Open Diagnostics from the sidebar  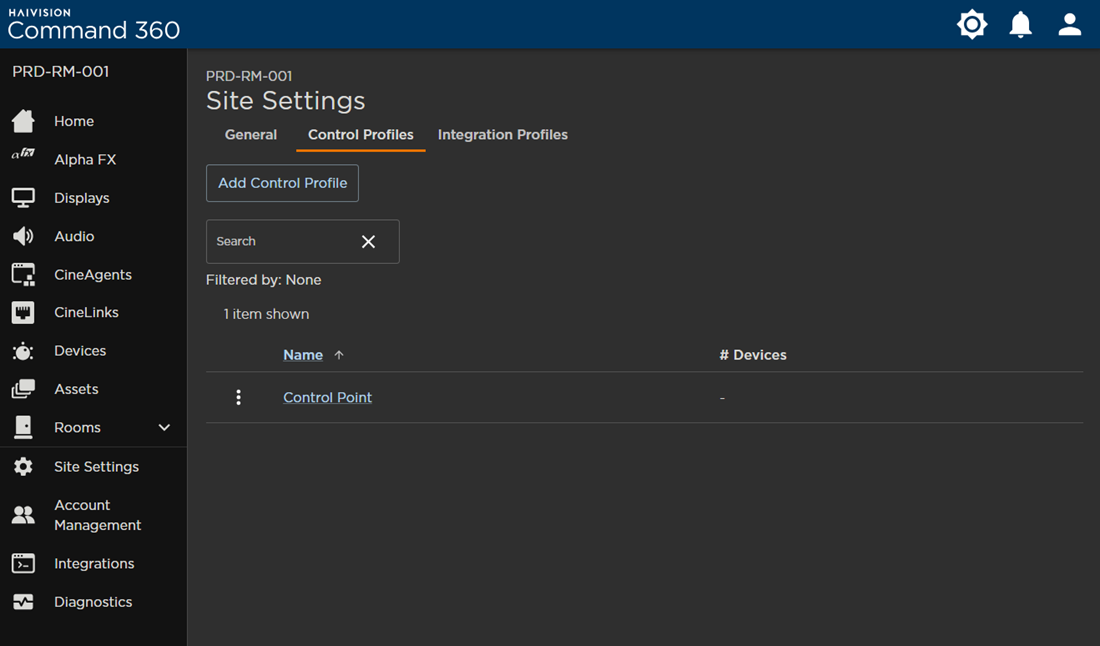pyautogui.click(x=93, y=602)
